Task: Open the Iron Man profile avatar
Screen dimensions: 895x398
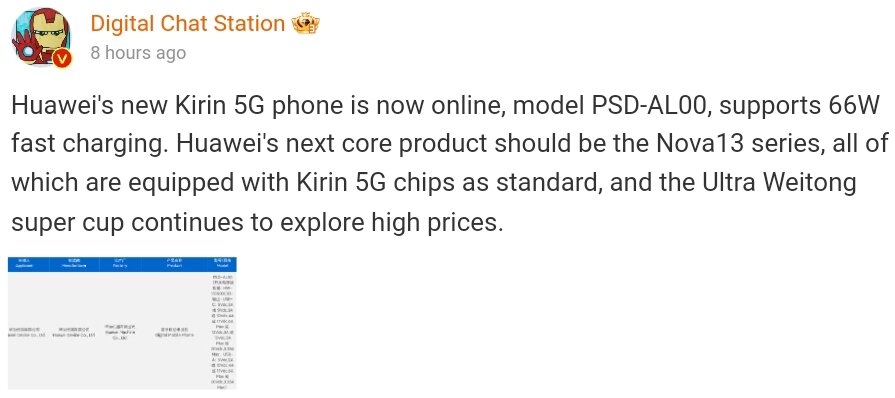Action: (x=41, y=38)
